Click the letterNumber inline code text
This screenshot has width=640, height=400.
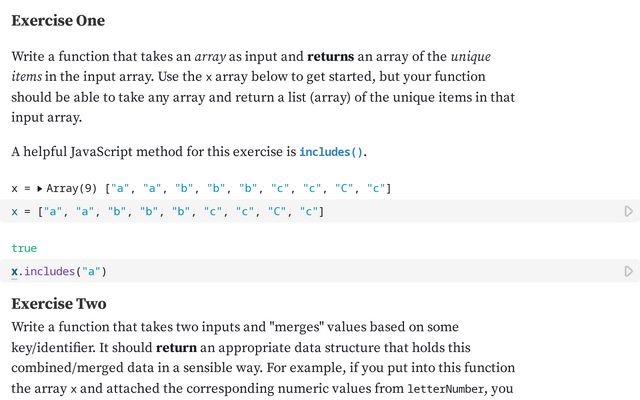(x=445, y=389)
